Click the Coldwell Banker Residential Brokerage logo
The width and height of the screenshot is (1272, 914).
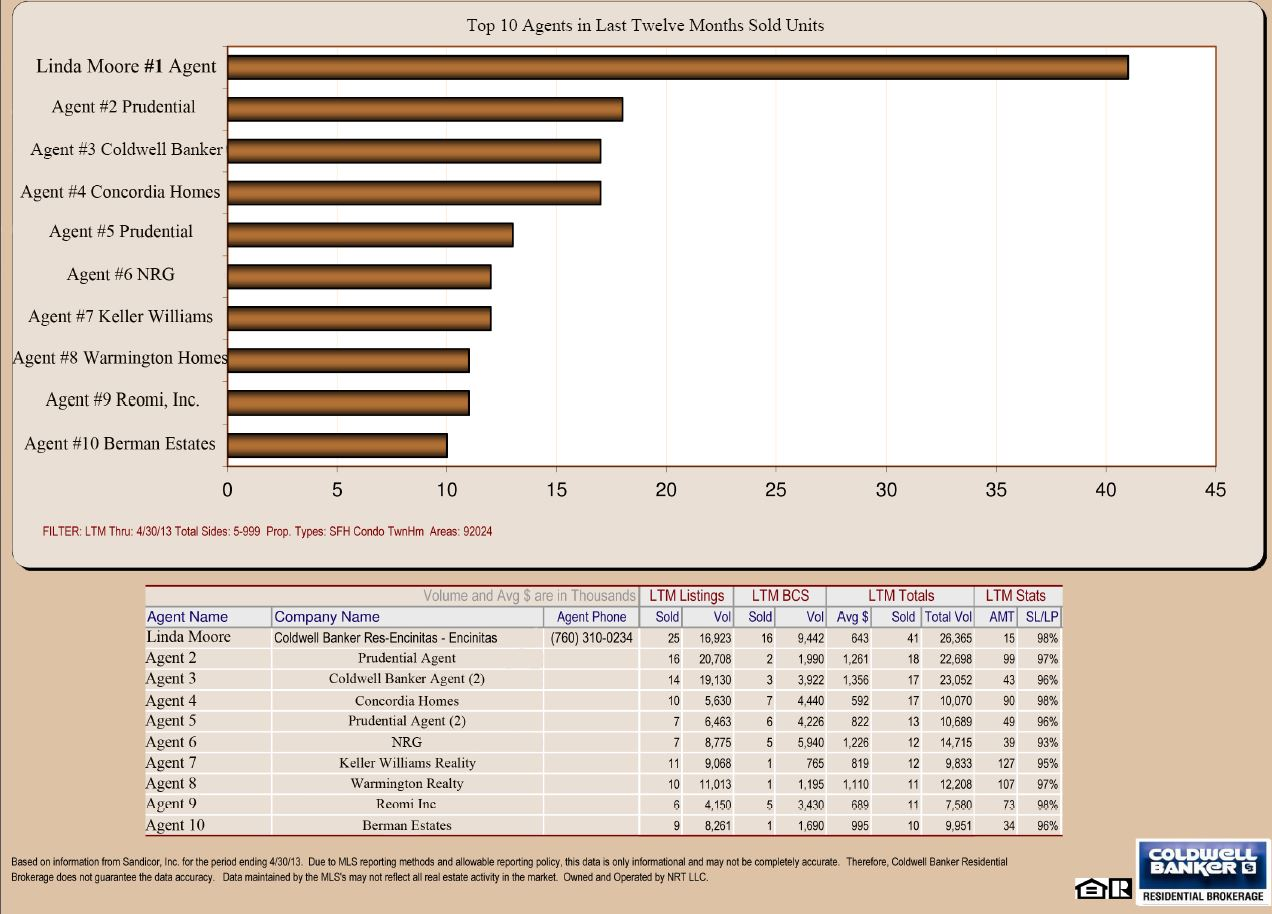(x=1203, y=872)
